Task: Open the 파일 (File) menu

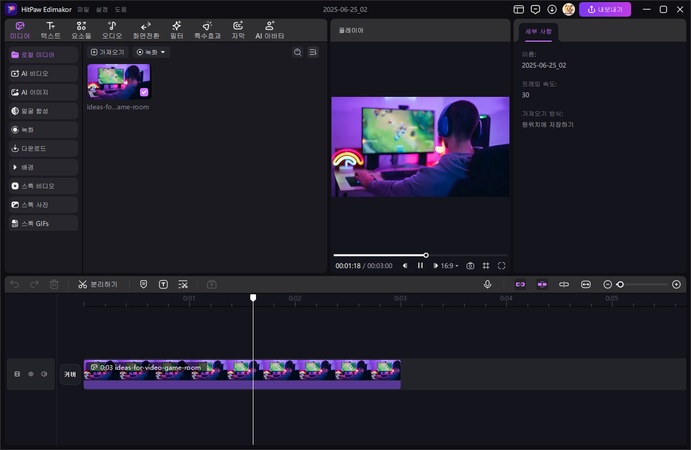Action: coord(85,9)
